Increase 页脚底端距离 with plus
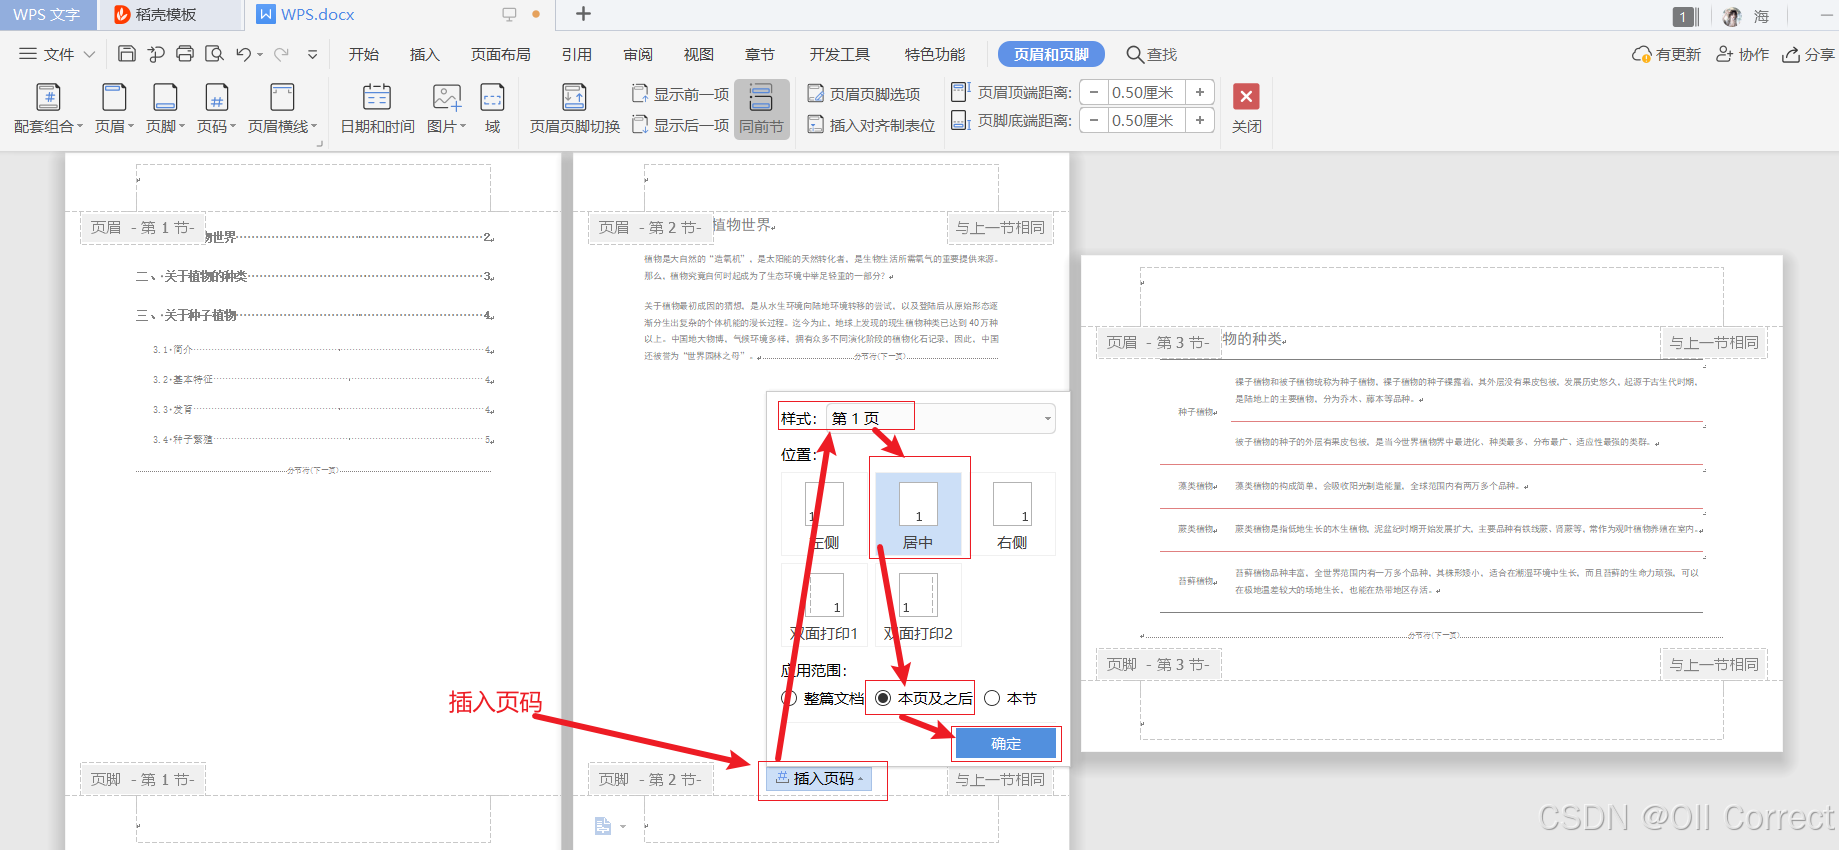This screenshot has width=1839, height=850. tap(1200, 120)
